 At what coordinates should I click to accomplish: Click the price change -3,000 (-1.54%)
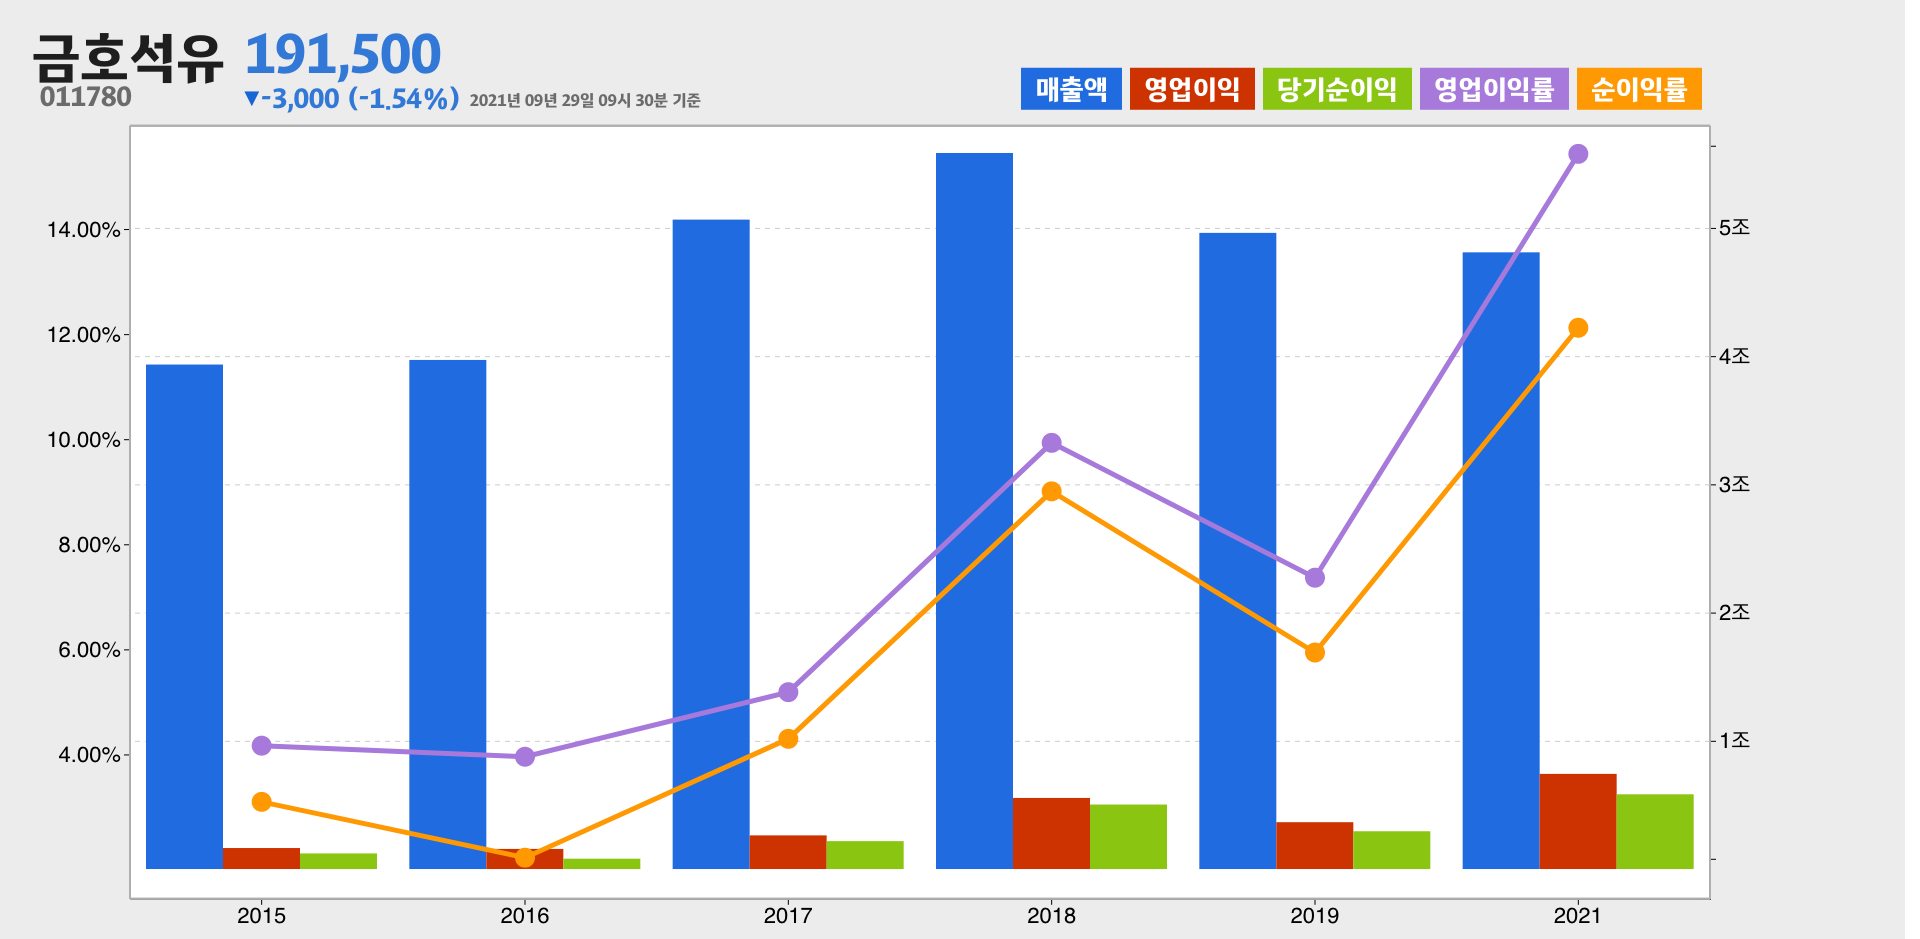point(351,99)
